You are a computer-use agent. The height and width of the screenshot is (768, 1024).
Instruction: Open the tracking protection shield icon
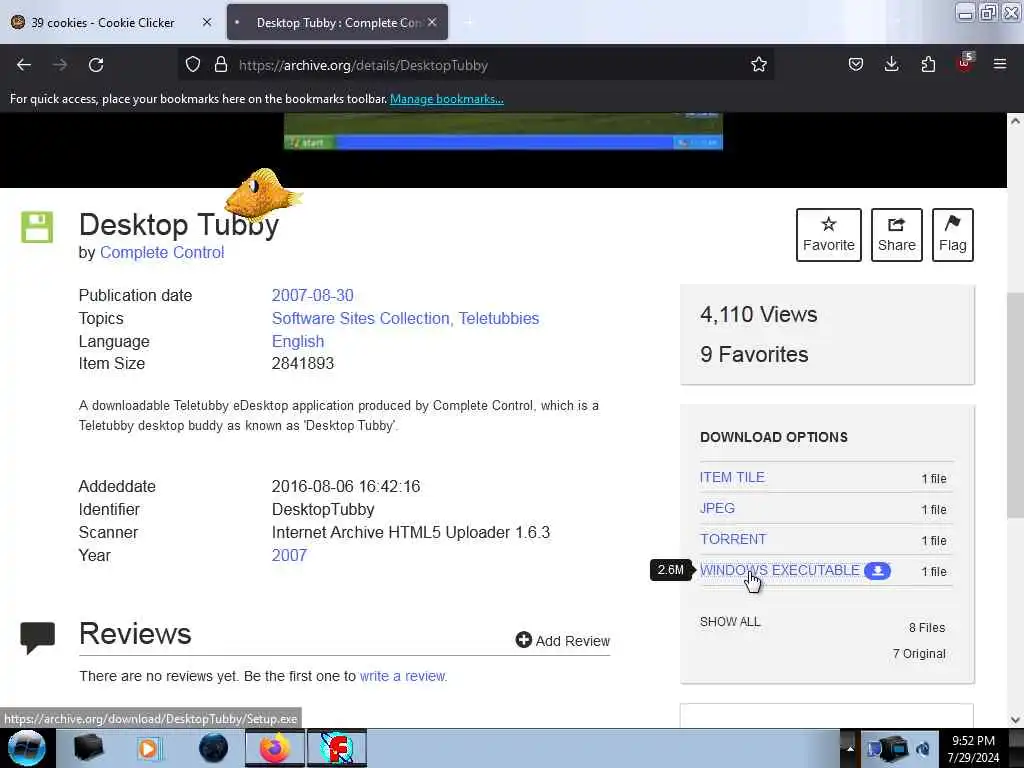coord(193,65)
